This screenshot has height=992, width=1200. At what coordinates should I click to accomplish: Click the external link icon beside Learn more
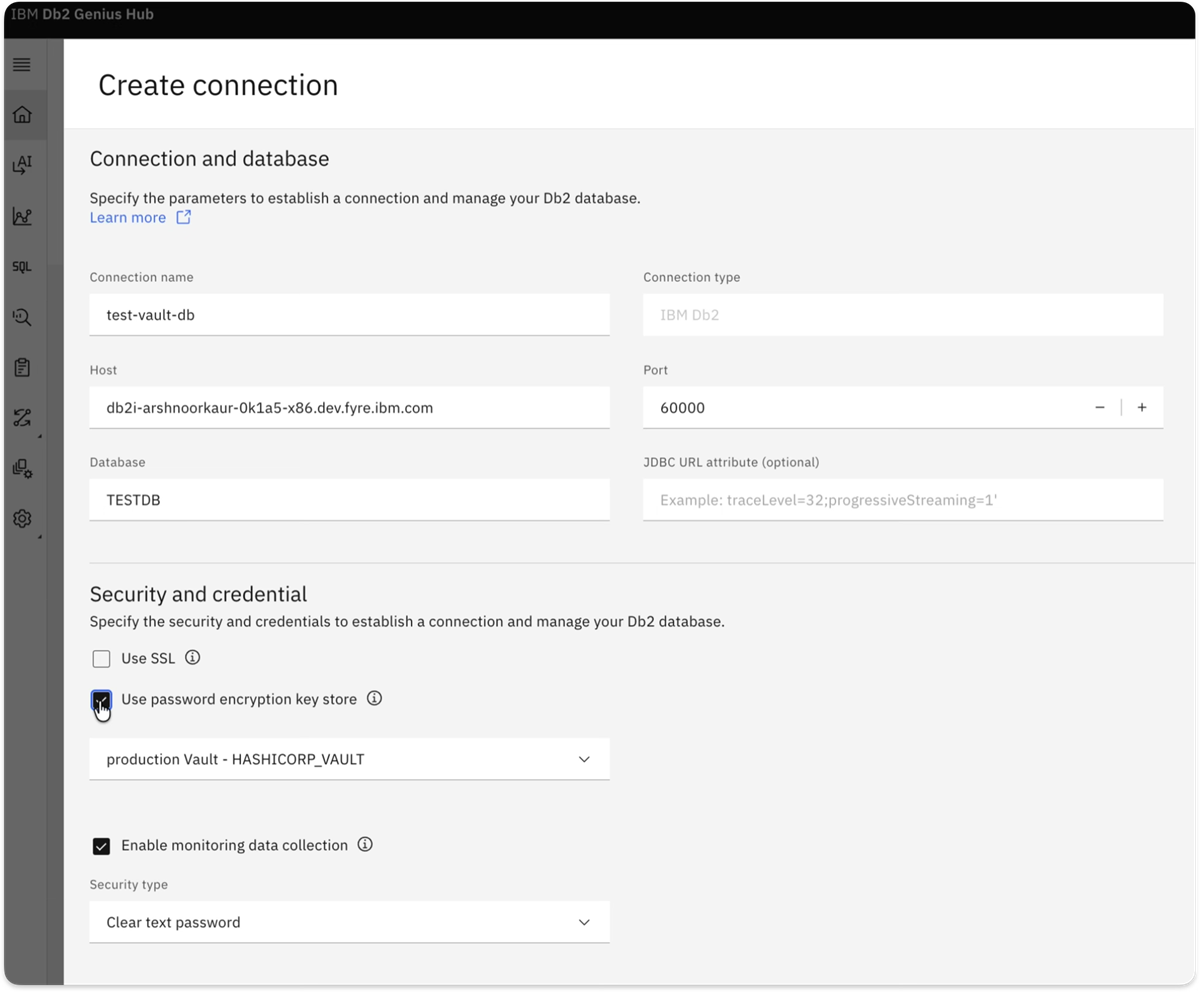(x=184, y=217)
